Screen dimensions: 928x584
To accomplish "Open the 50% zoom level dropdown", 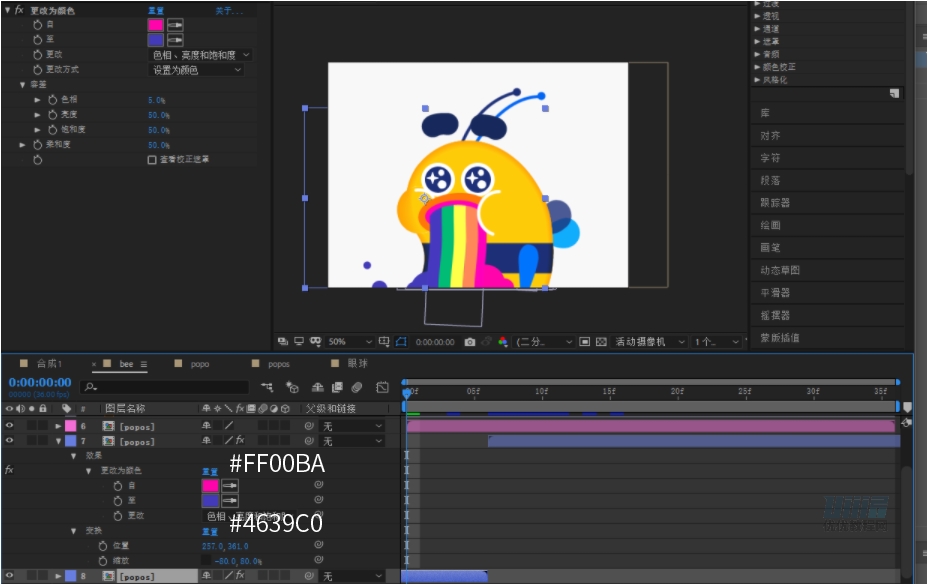I will pyautogui.click(x=350, y=342).
